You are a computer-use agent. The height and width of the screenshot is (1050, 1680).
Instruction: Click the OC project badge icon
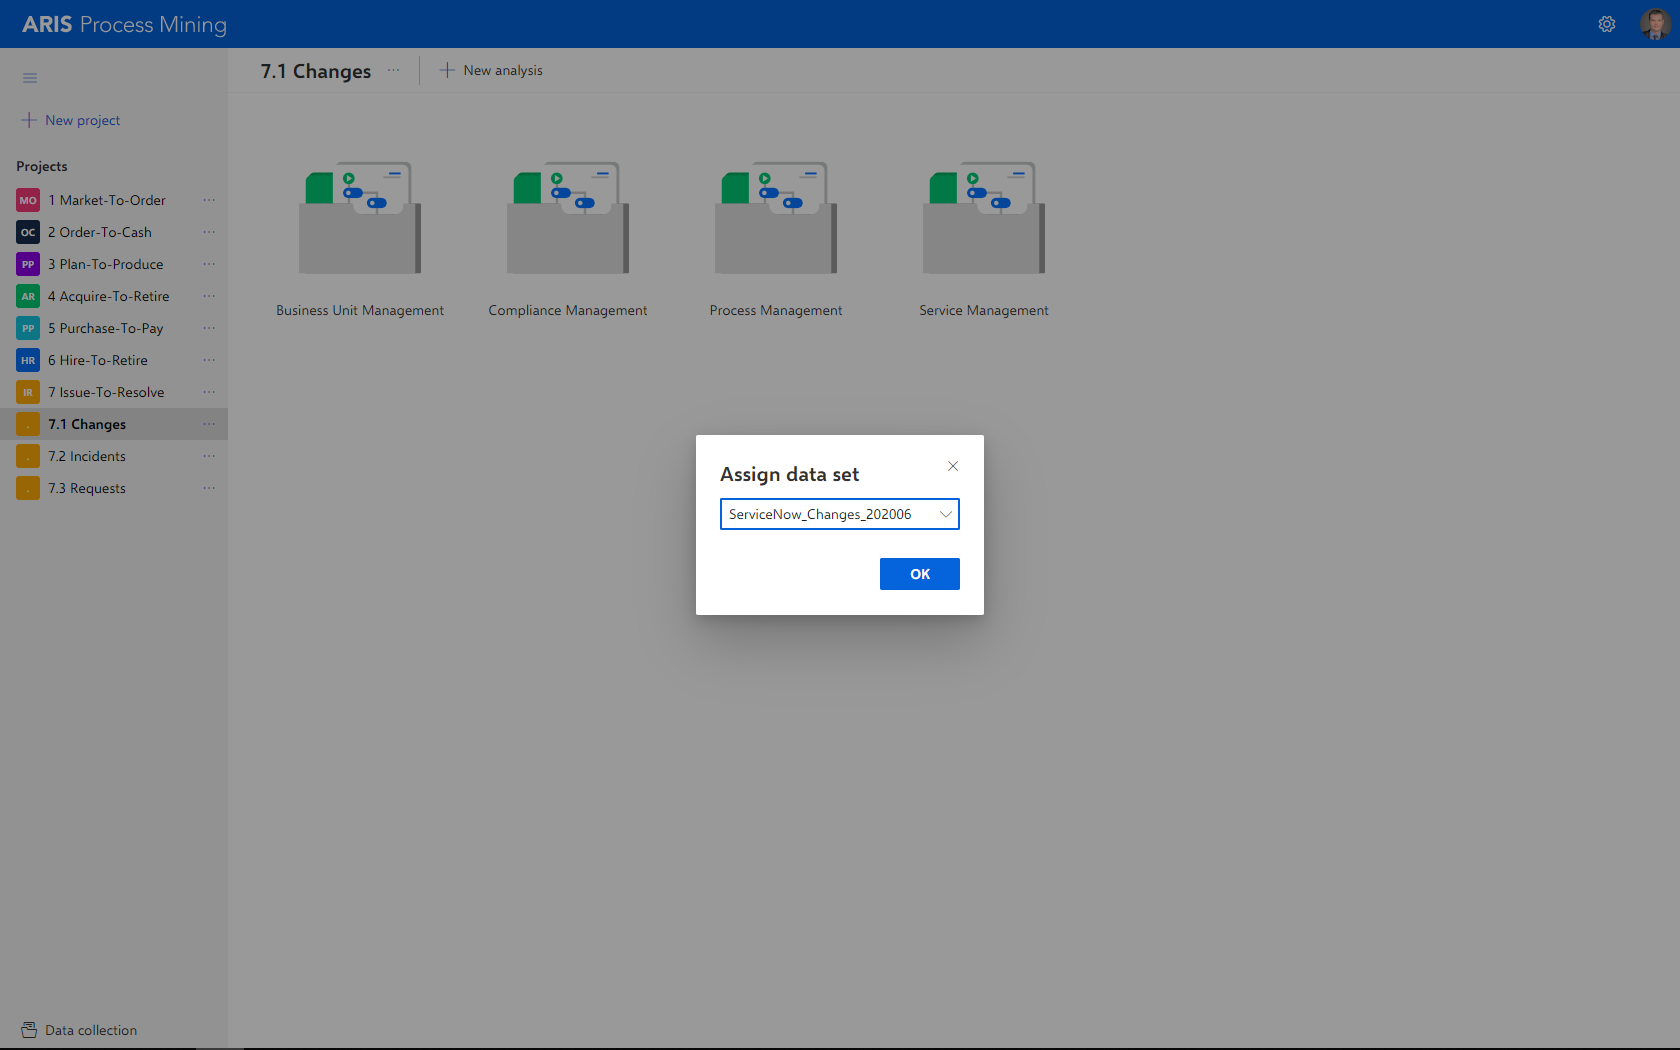coord(28,232)
